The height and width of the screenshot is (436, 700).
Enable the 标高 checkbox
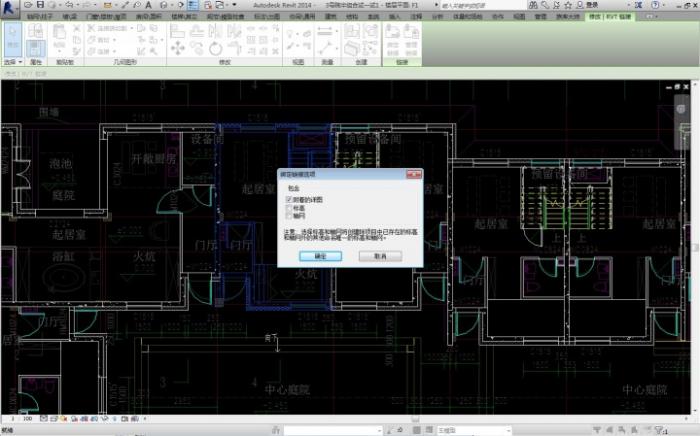288,207
